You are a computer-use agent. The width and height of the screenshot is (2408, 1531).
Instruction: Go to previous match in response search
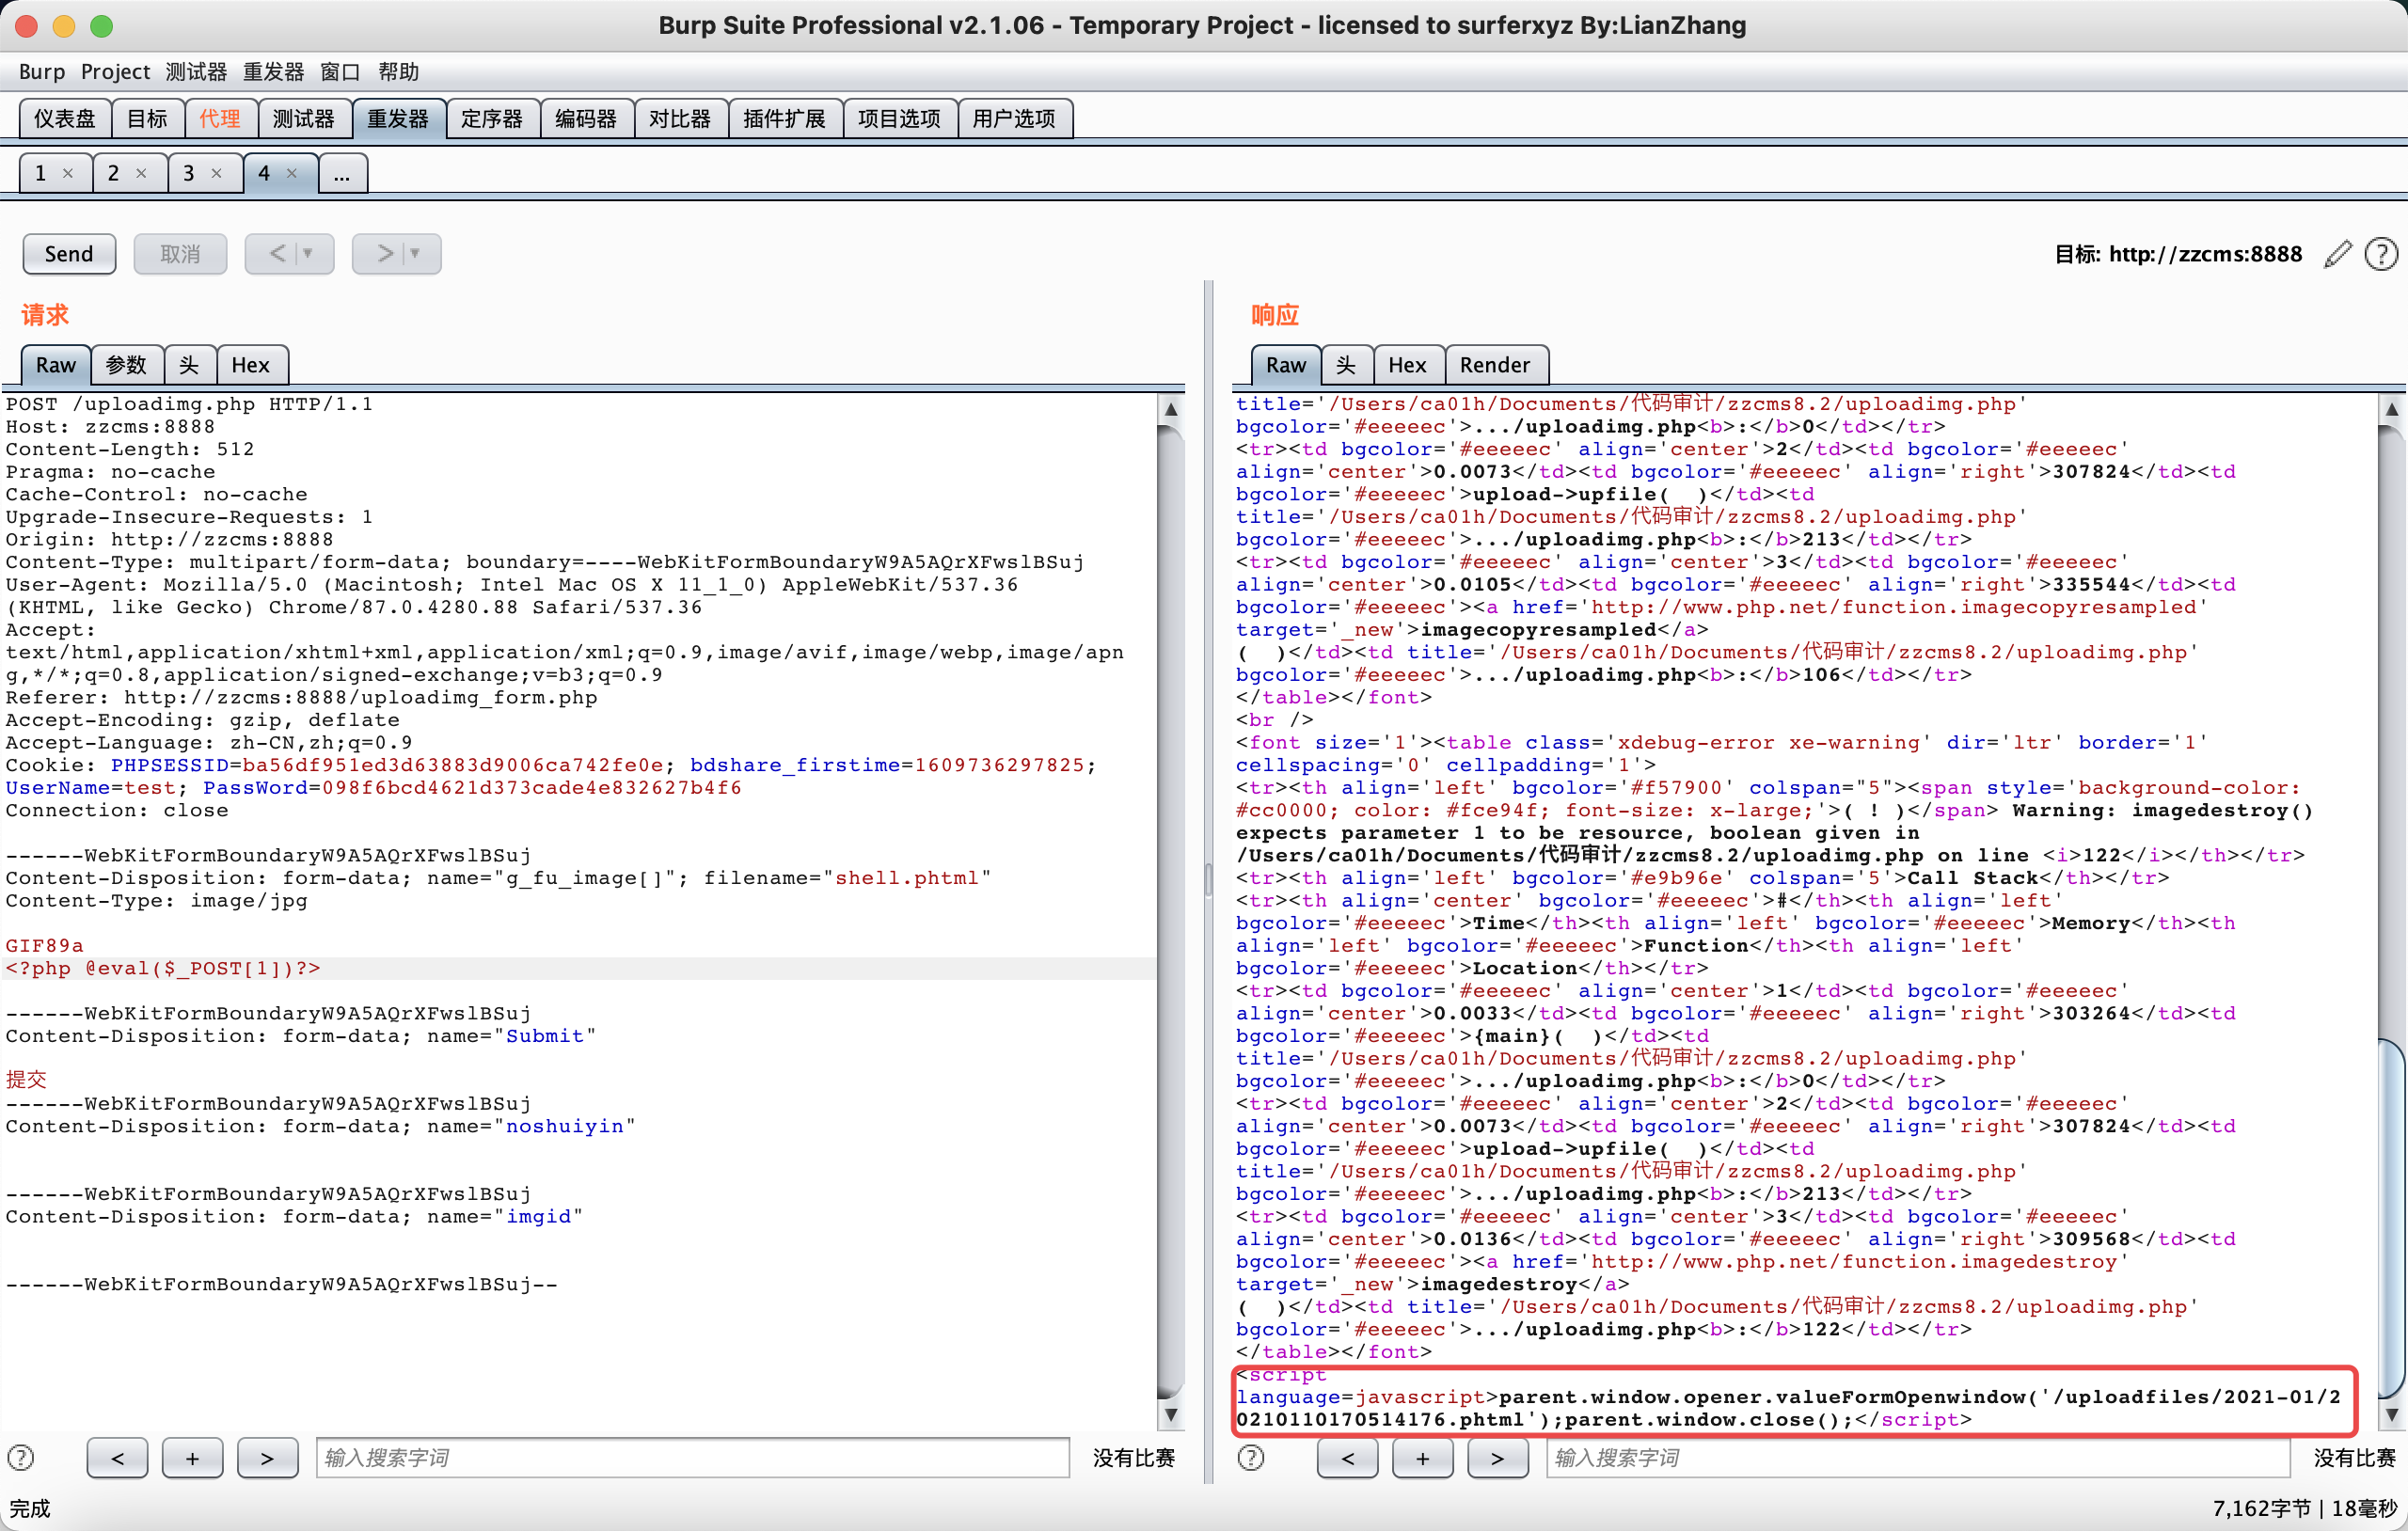(1347, 1457)
